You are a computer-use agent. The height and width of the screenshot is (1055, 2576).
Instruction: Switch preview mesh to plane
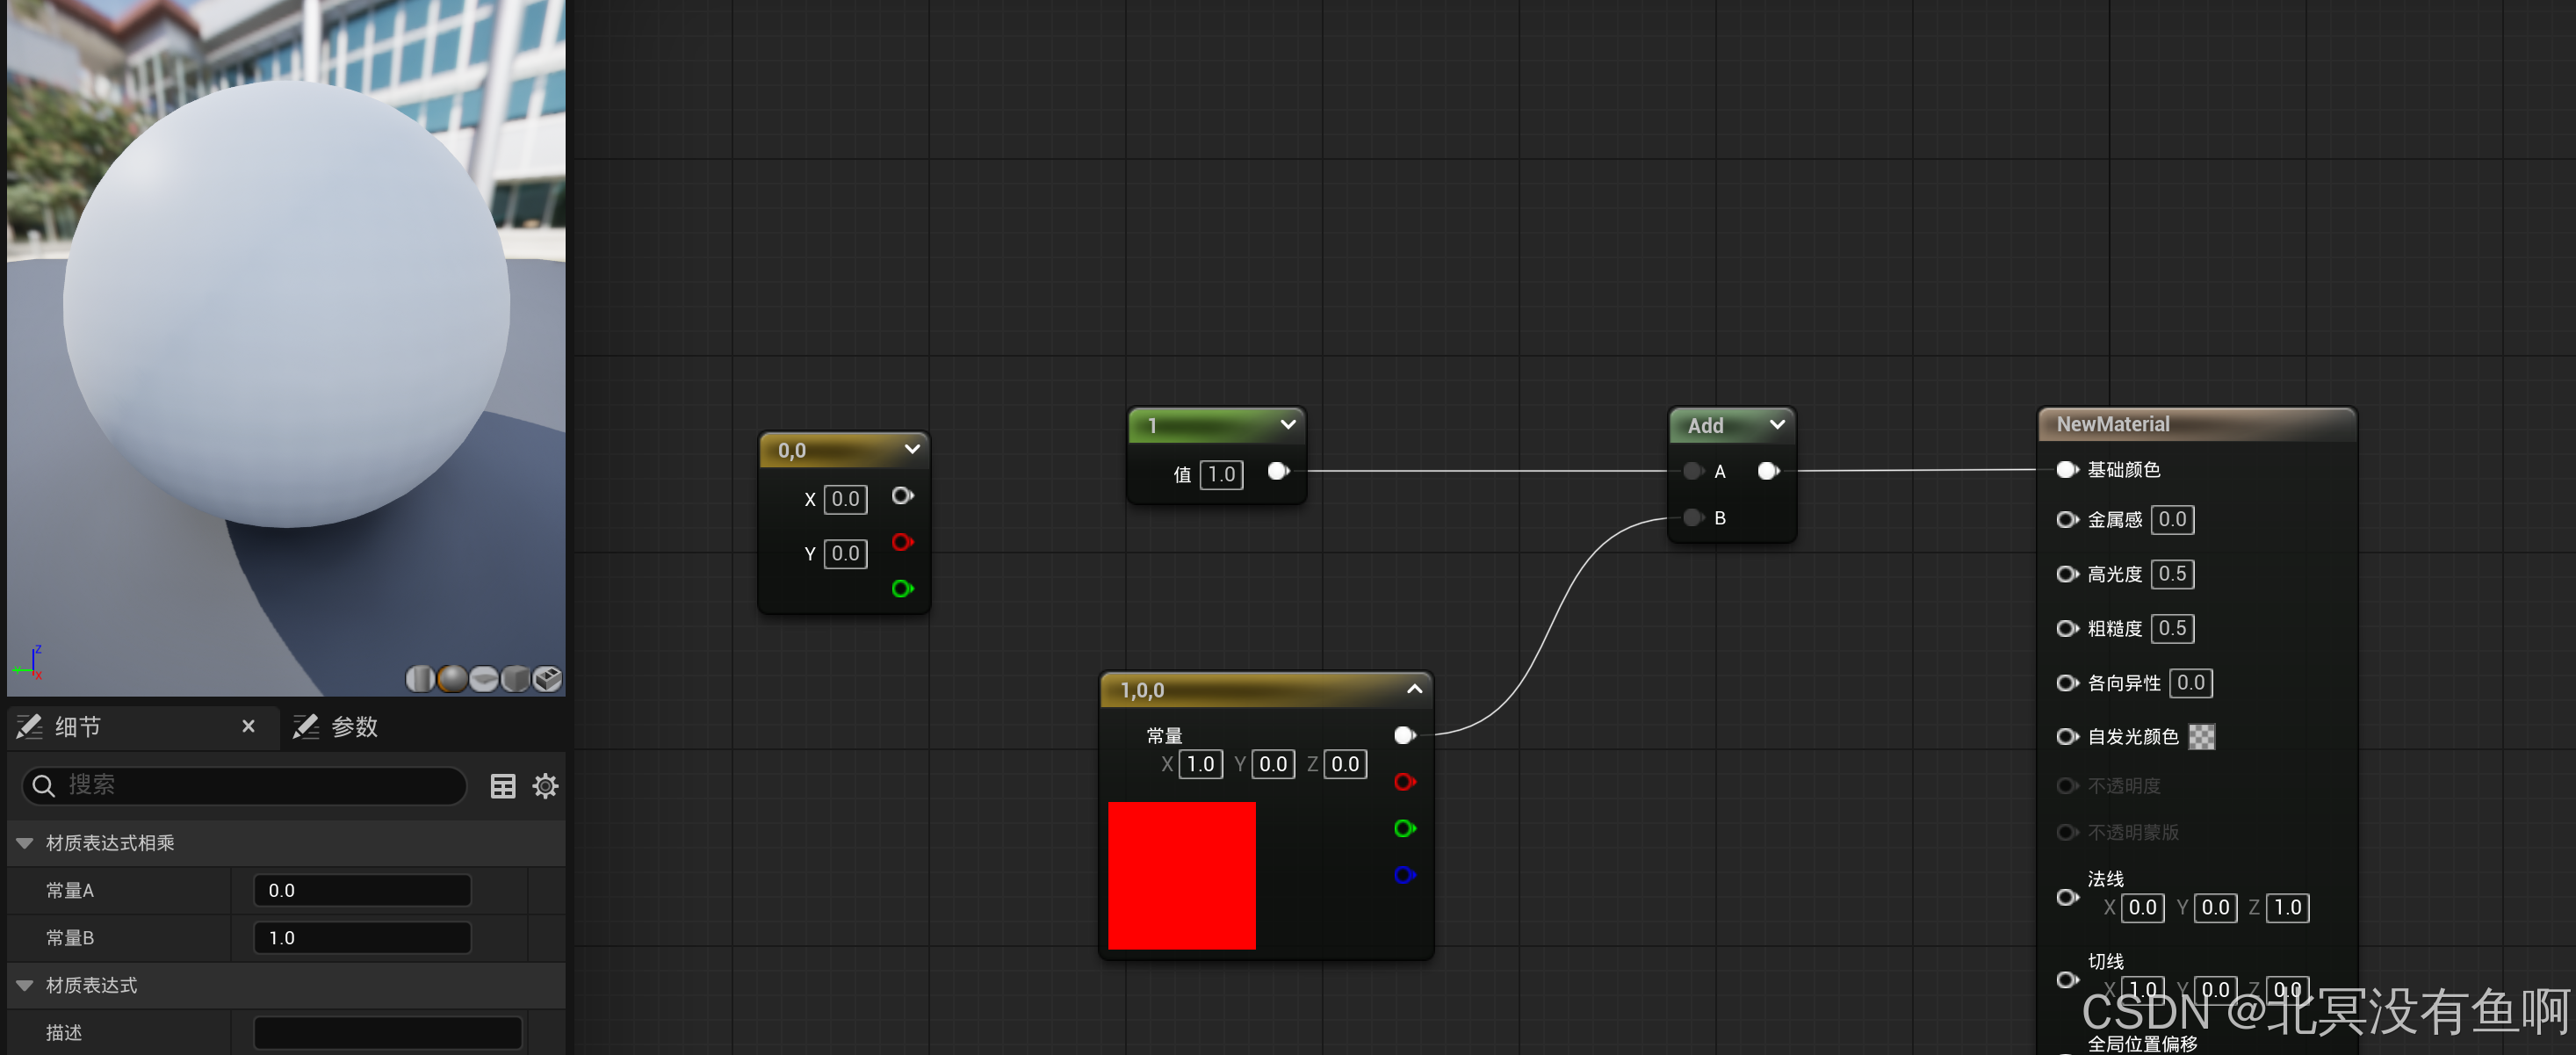point(484,679)
